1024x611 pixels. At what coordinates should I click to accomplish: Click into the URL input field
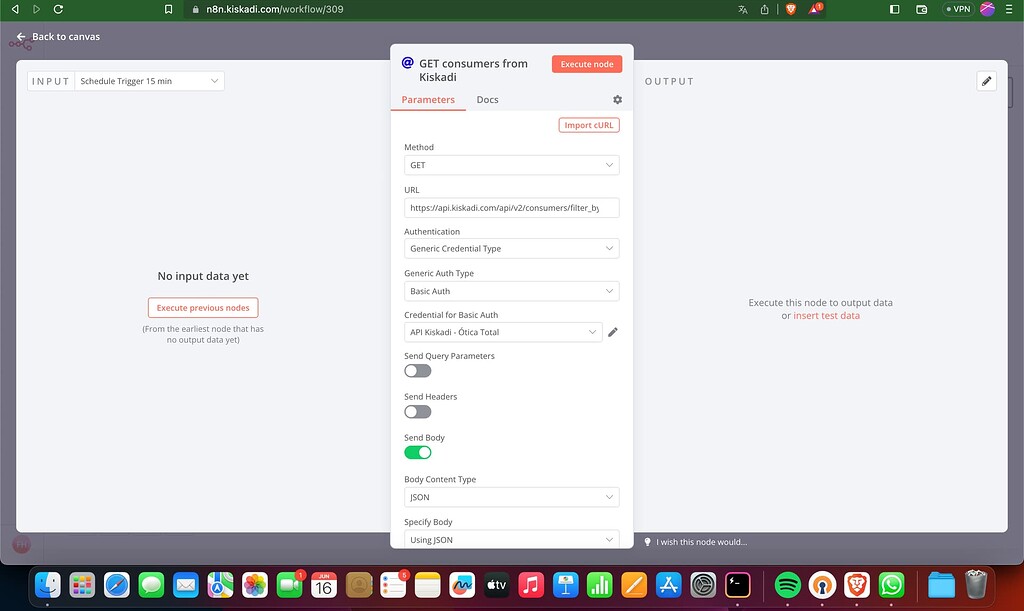coord(511,208)
